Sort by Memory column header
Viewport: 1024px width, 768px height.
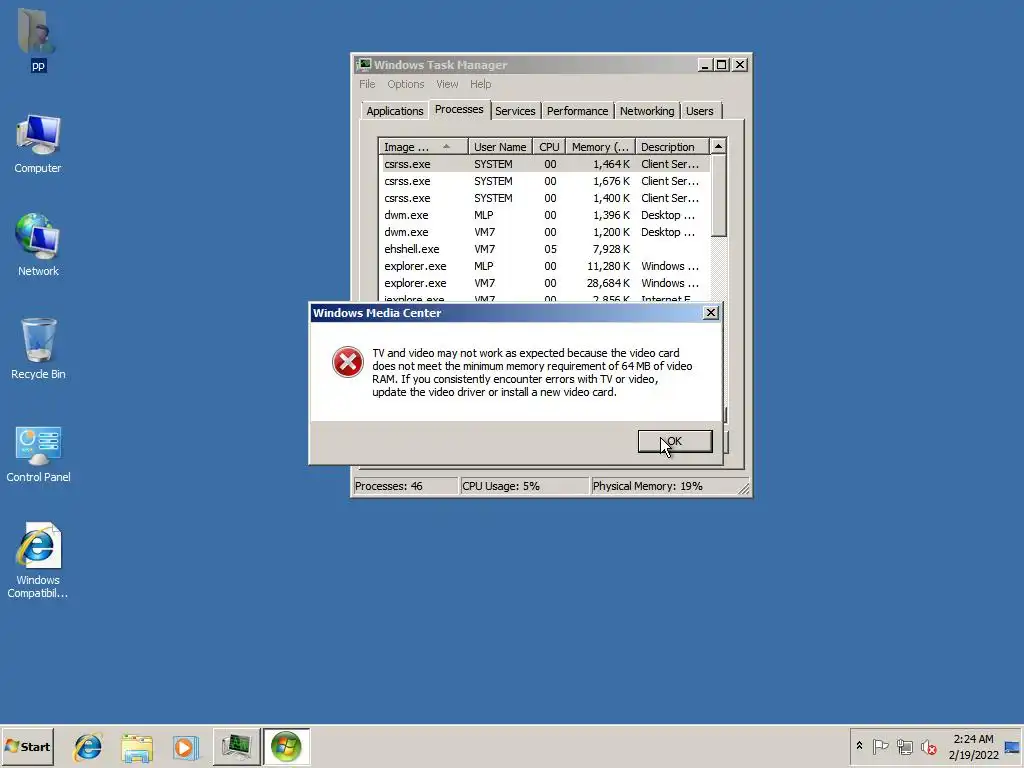tap(600, 147)
